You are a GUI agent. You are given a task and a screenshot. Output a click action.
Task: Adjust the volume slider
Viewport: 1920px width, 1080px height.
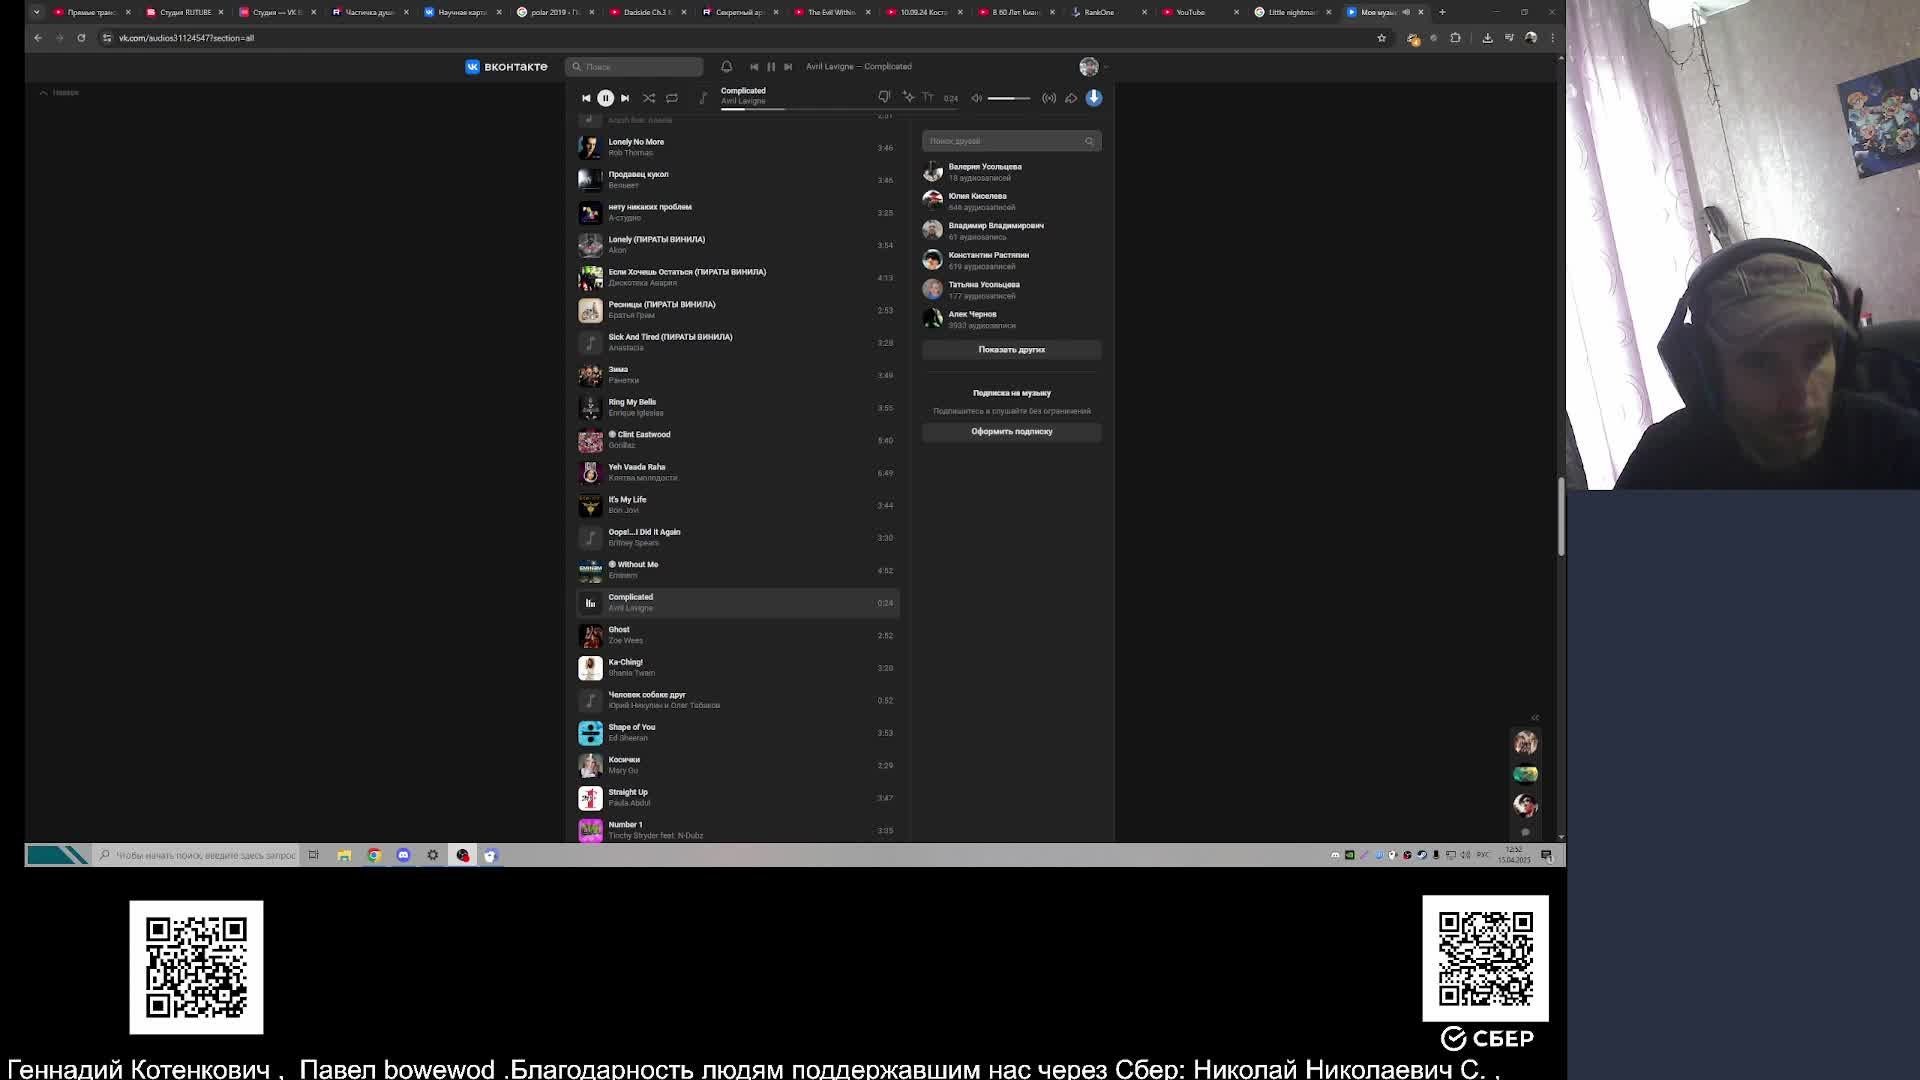[1008, 98]
